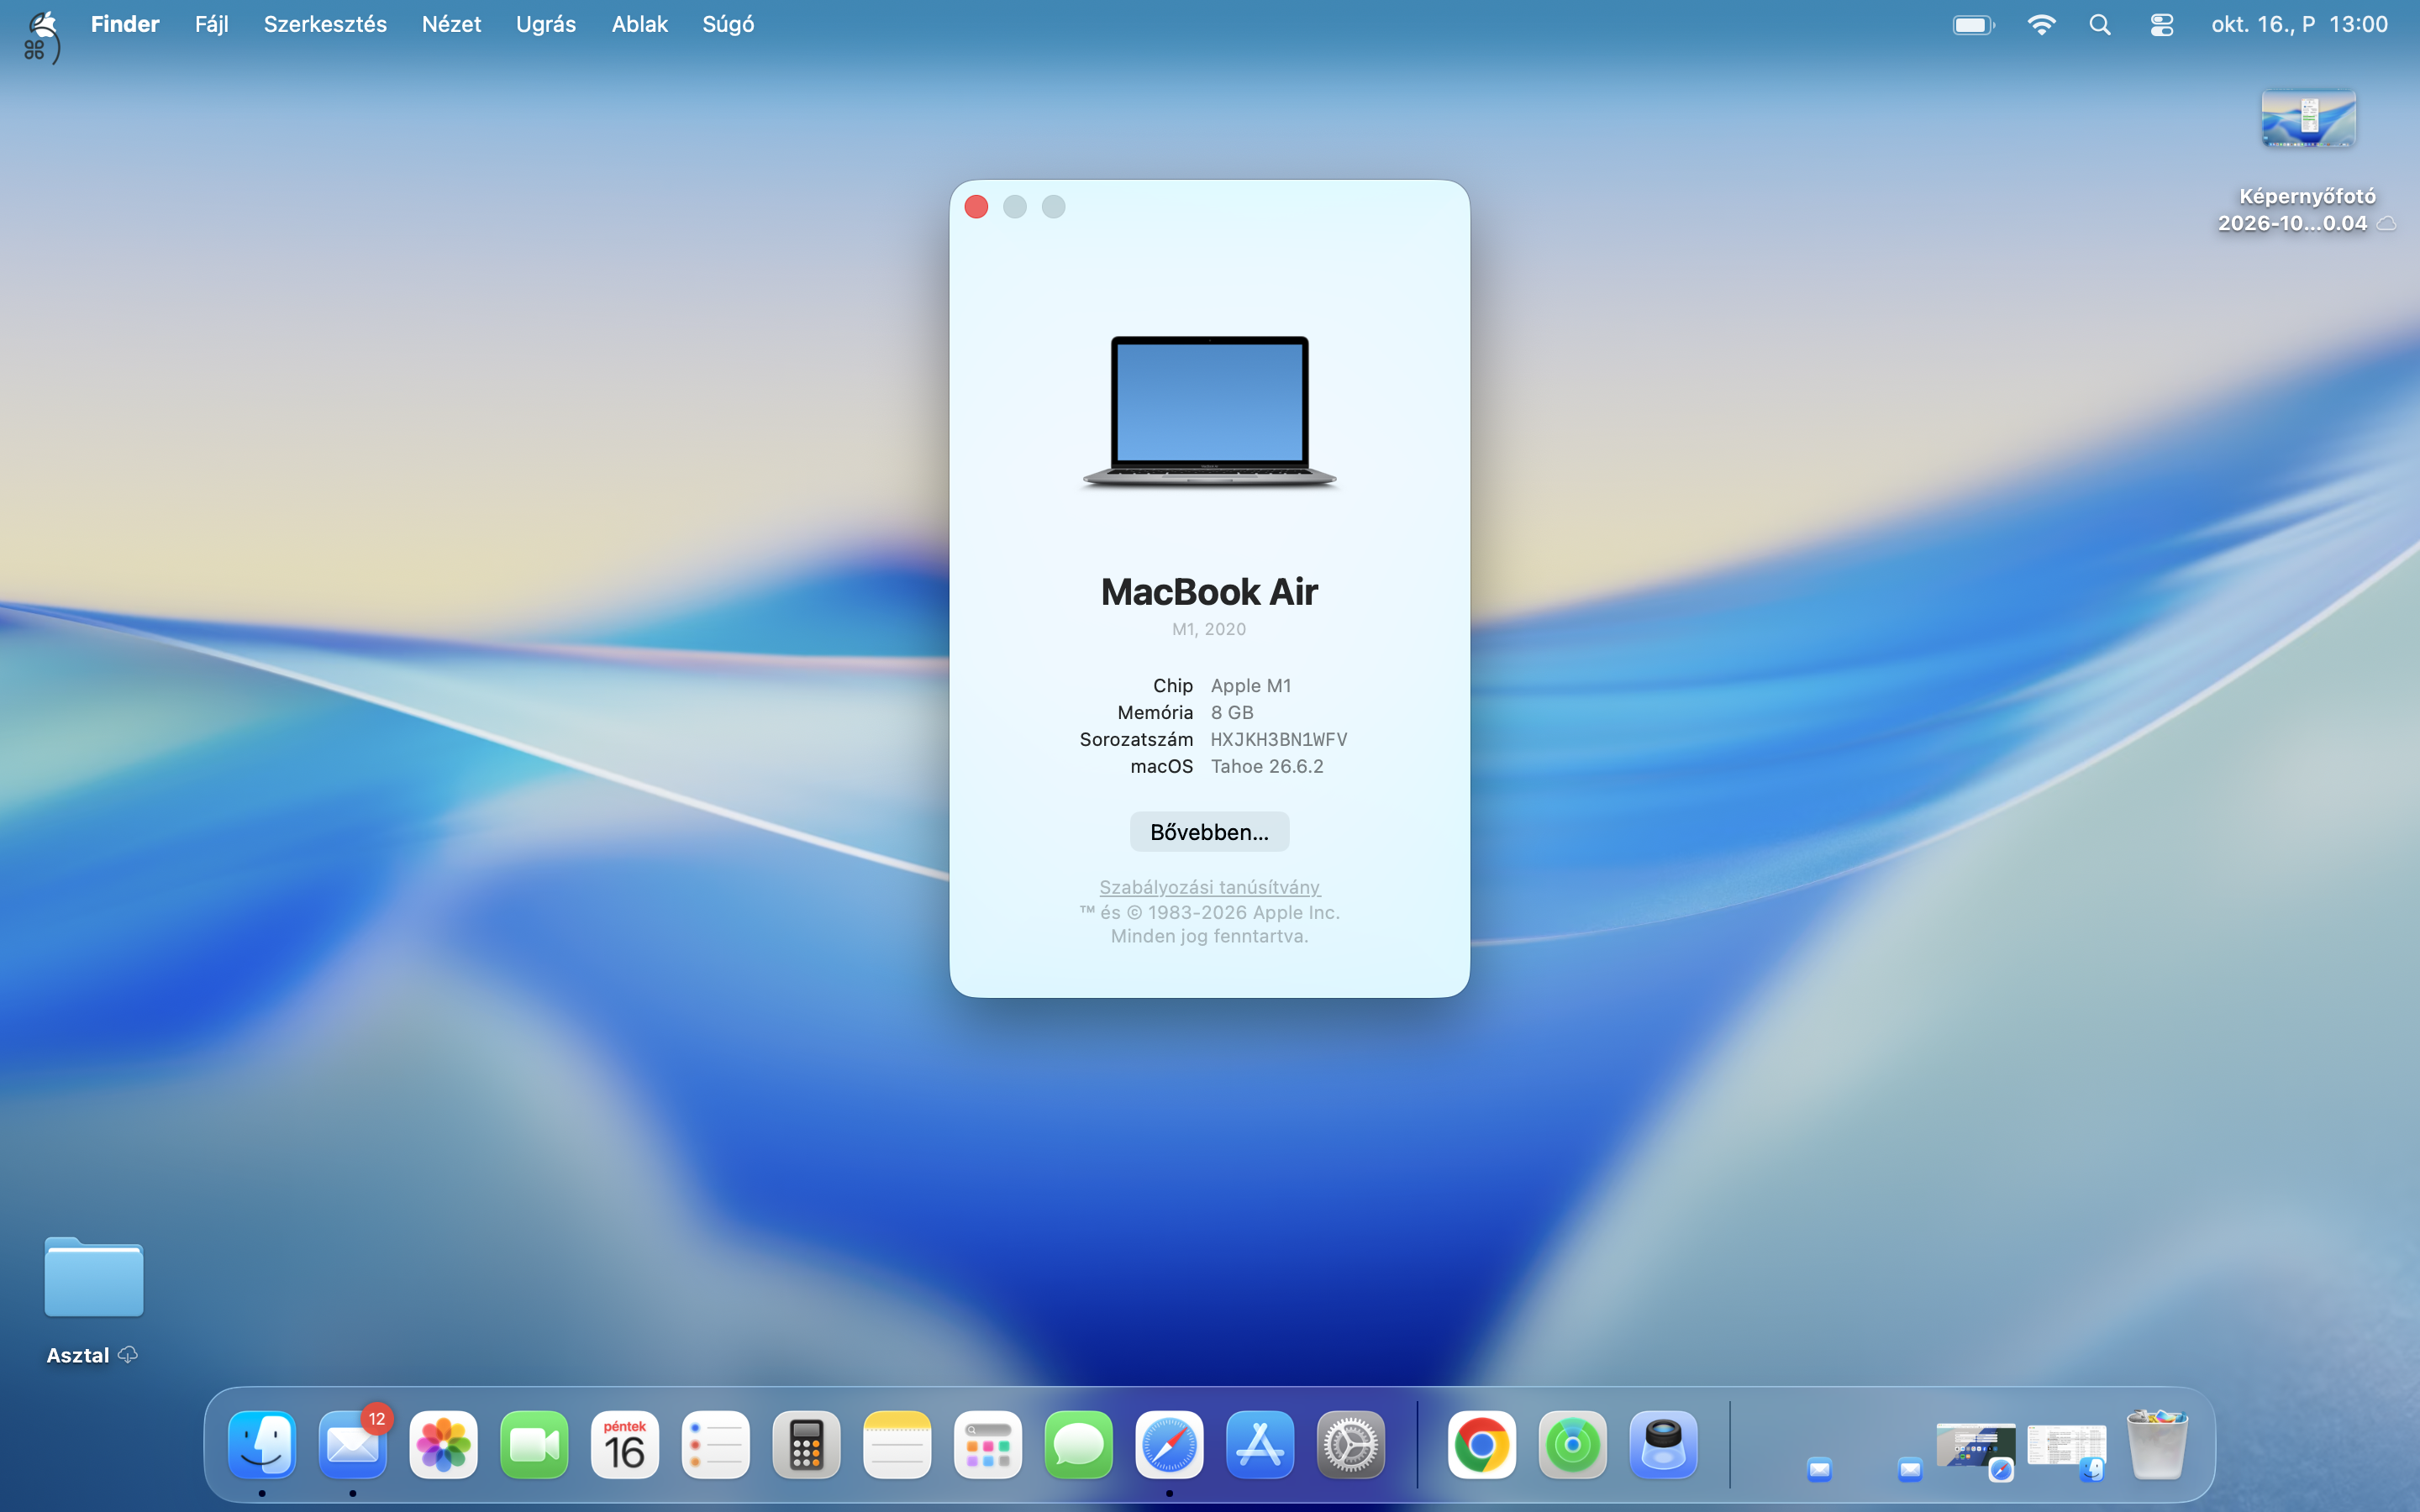Viewport: 2420px width, 1512px height.
Task: Open Reminders app in the Dock
Action: click(x=716, y=1444)
